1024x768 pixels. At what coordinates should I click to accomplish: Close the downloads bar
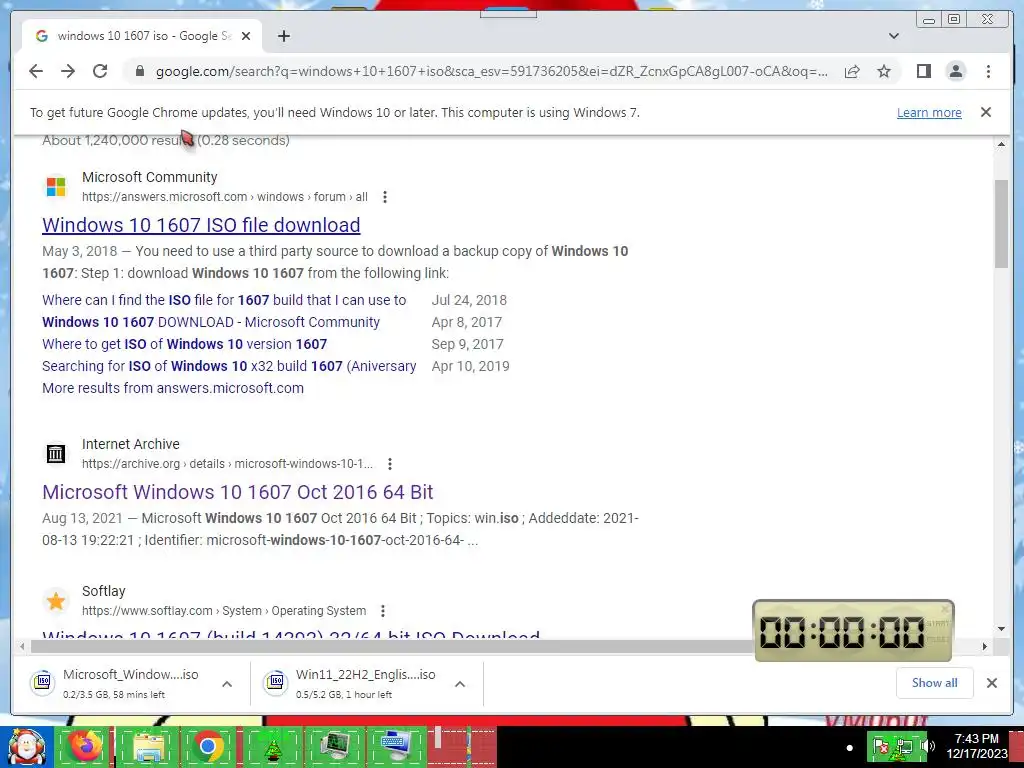coord(991,683)
